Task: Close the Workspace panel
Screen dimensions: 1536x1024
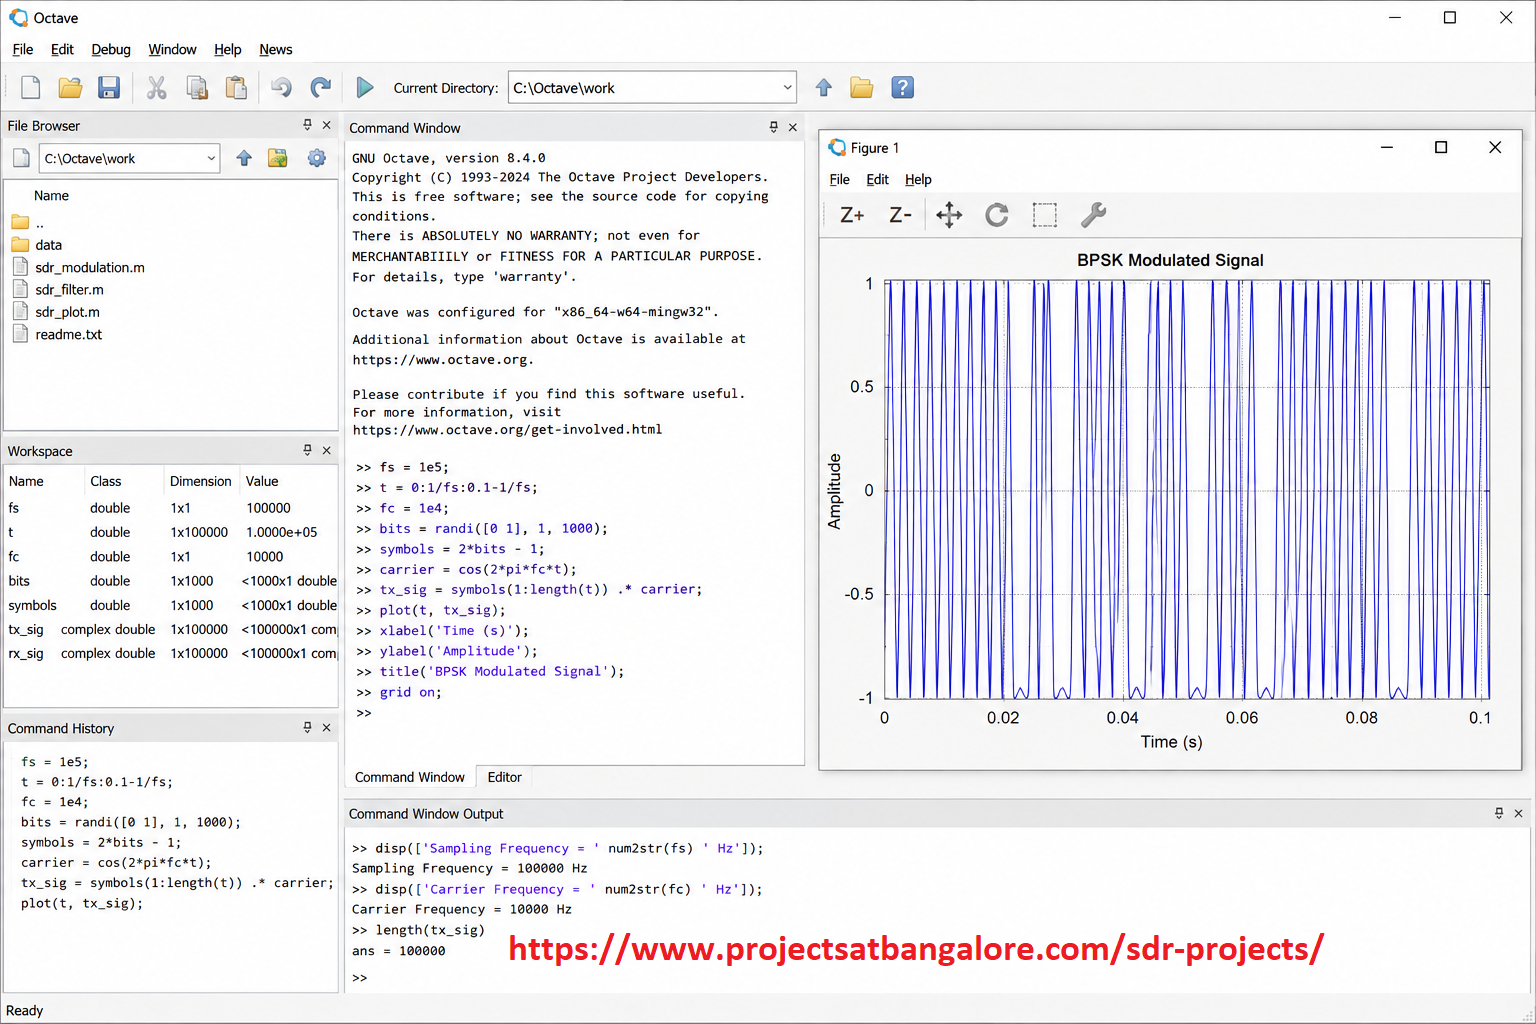Action: [x=327, y=450]
